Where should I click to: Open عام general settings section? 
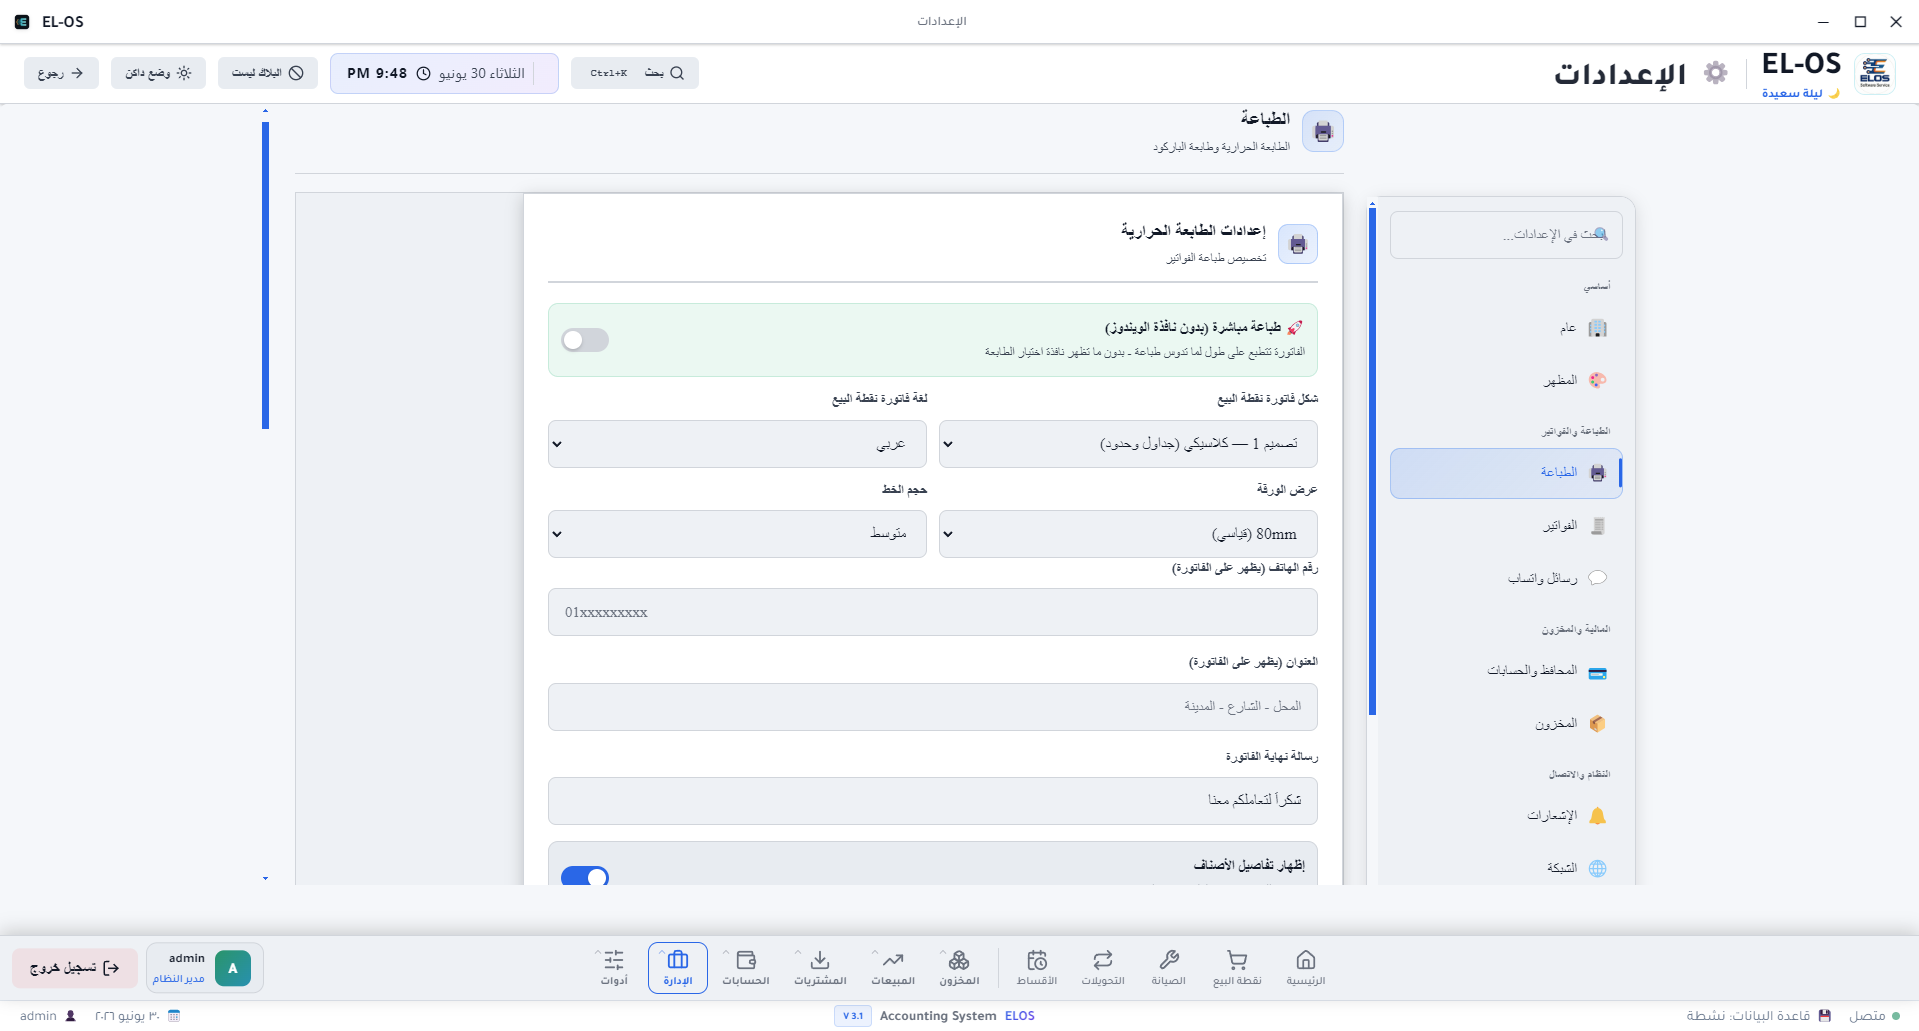pyautogui.click(x=1506, y=328)
